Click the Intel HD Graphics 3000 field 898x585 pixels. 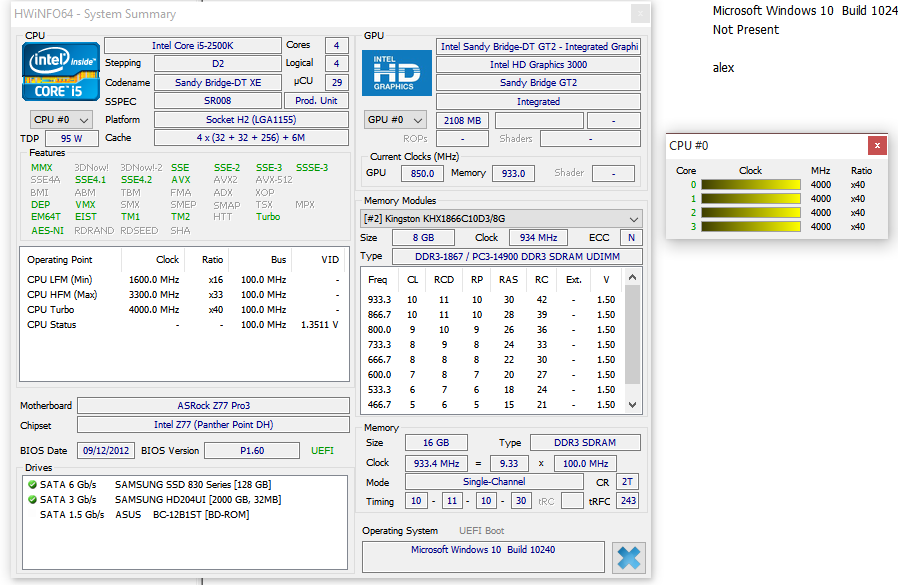coord(538,65)
